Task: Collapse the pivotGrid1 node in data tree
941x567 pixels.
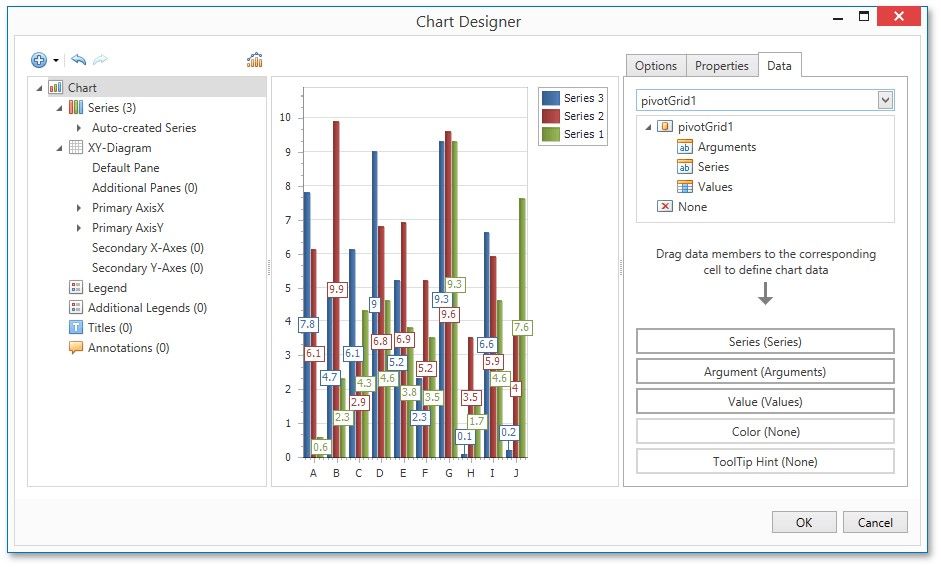Action: [647, 127]
